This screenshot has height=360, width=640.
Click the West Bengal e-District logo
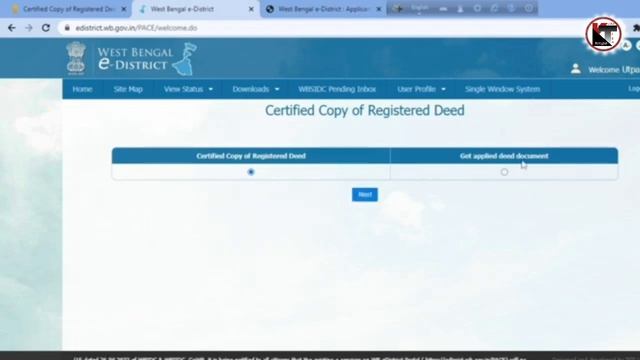pyautogui.click(x=148, y=59)
